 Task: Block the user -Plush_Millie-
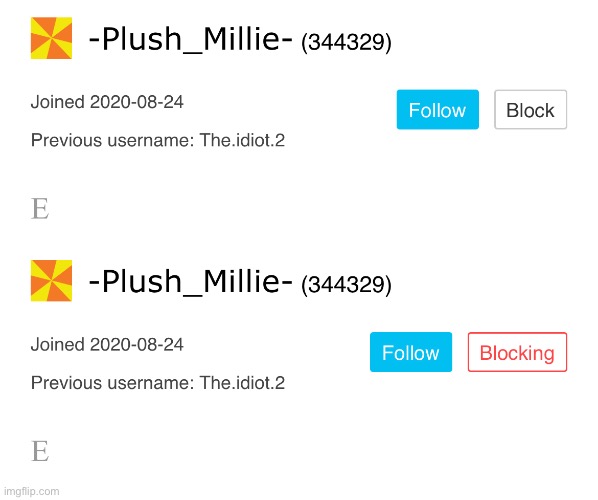530,110
